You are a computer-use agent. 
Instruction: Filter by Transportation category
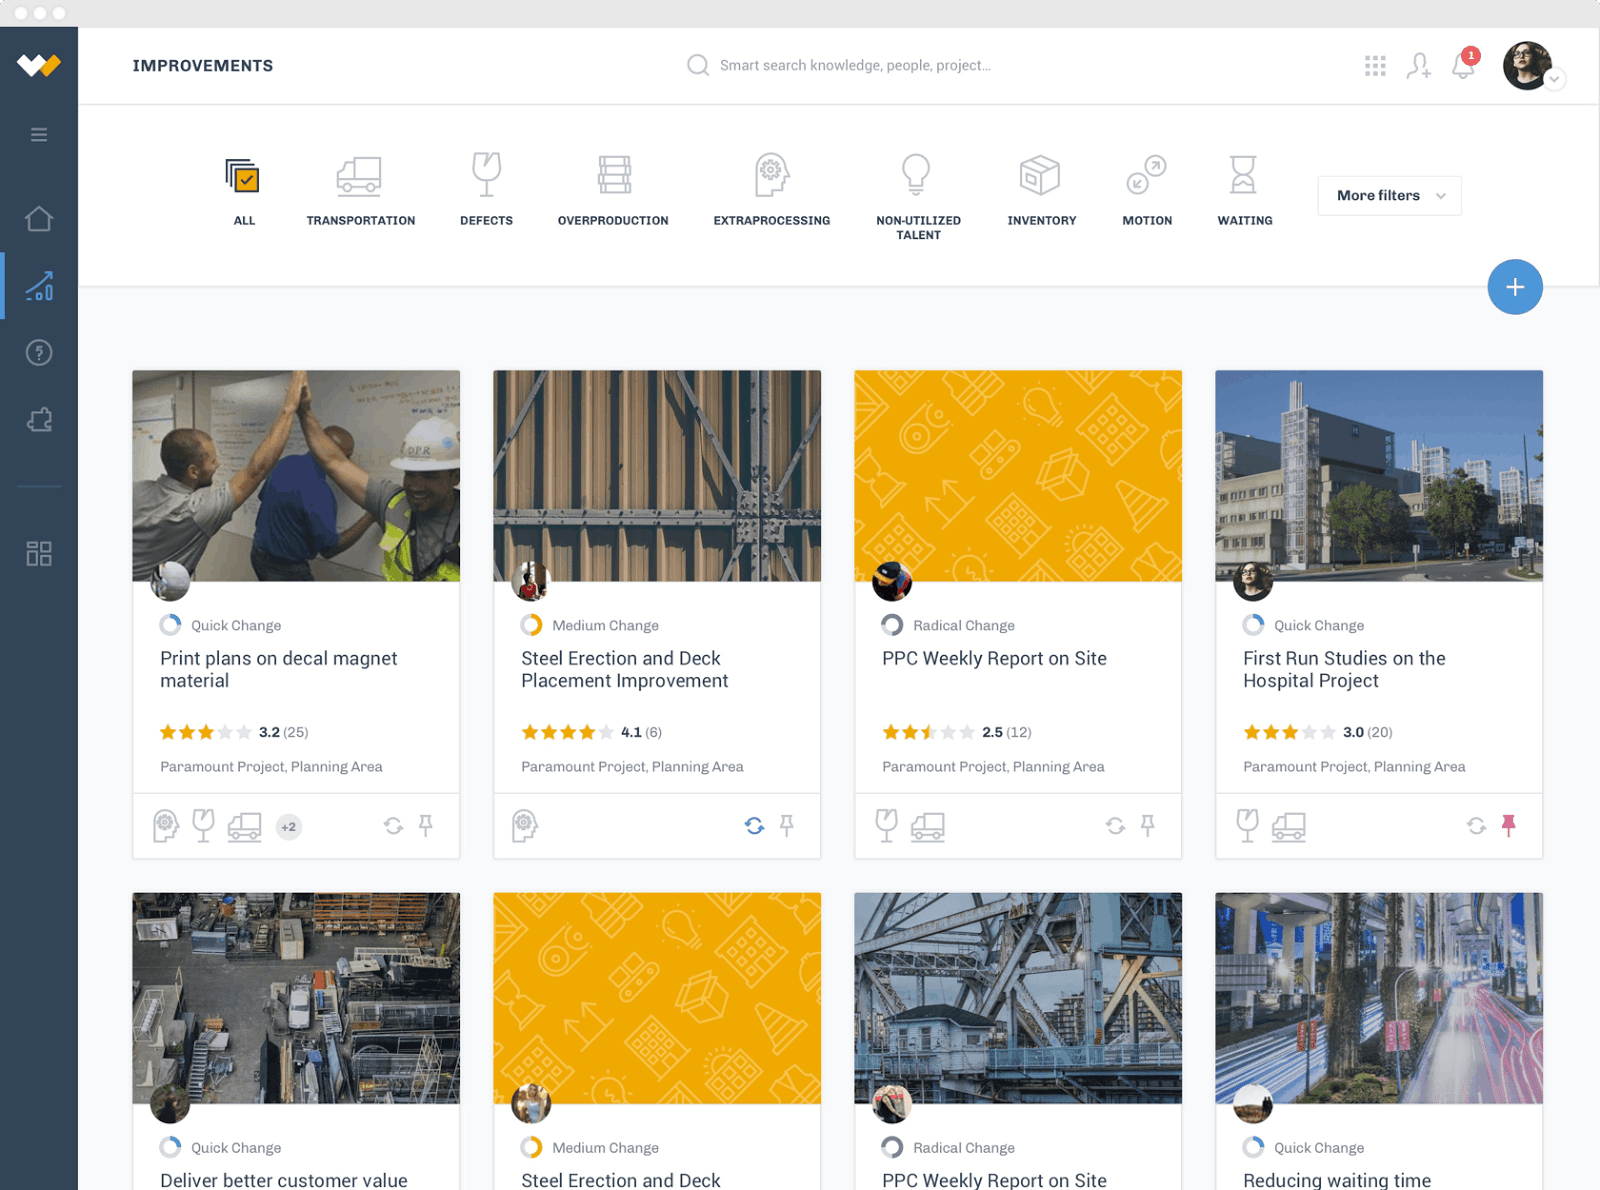(x=361, y=191)
